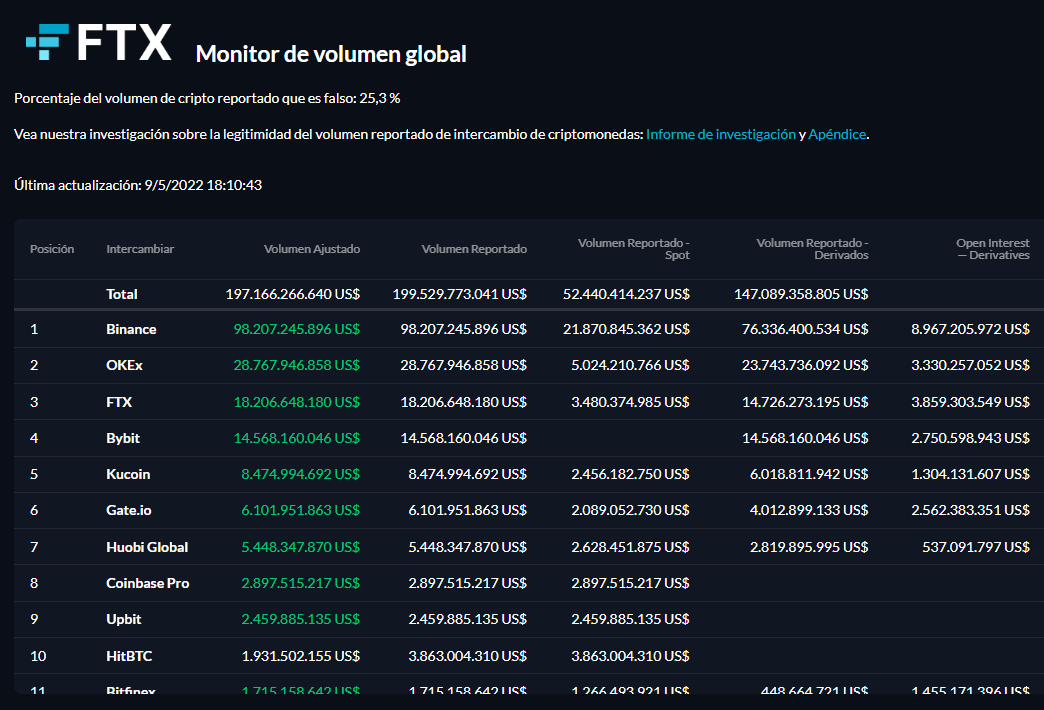Screen dimensions: 1044x710
Task: Click the FTX logo
Action: coord(99,43)
